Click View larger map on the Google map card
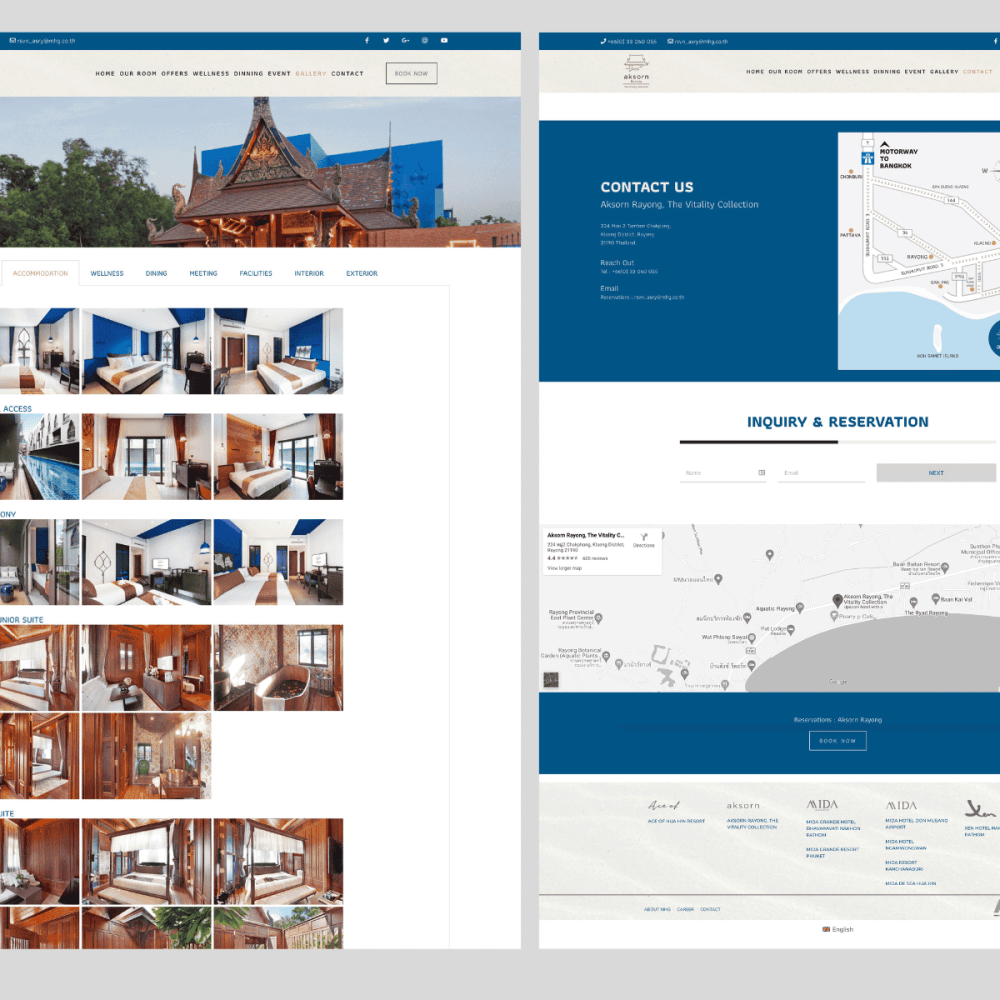 564,568
